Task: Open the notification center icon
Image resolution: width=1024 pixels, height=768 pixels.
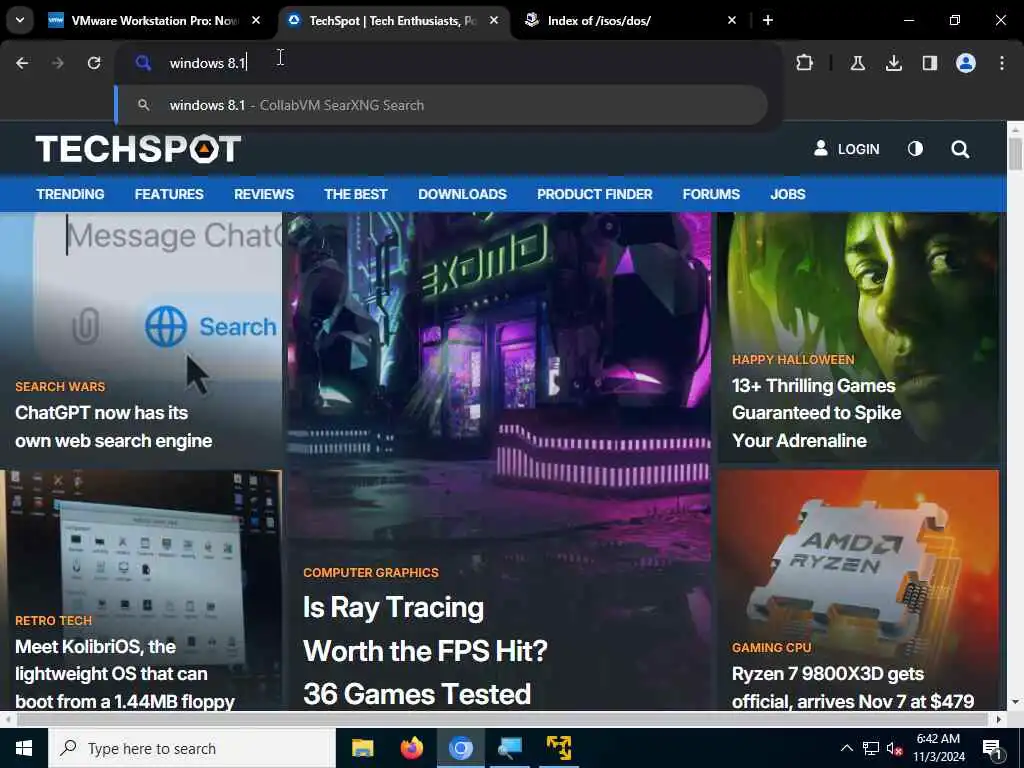Action: [x=993, y=748]
